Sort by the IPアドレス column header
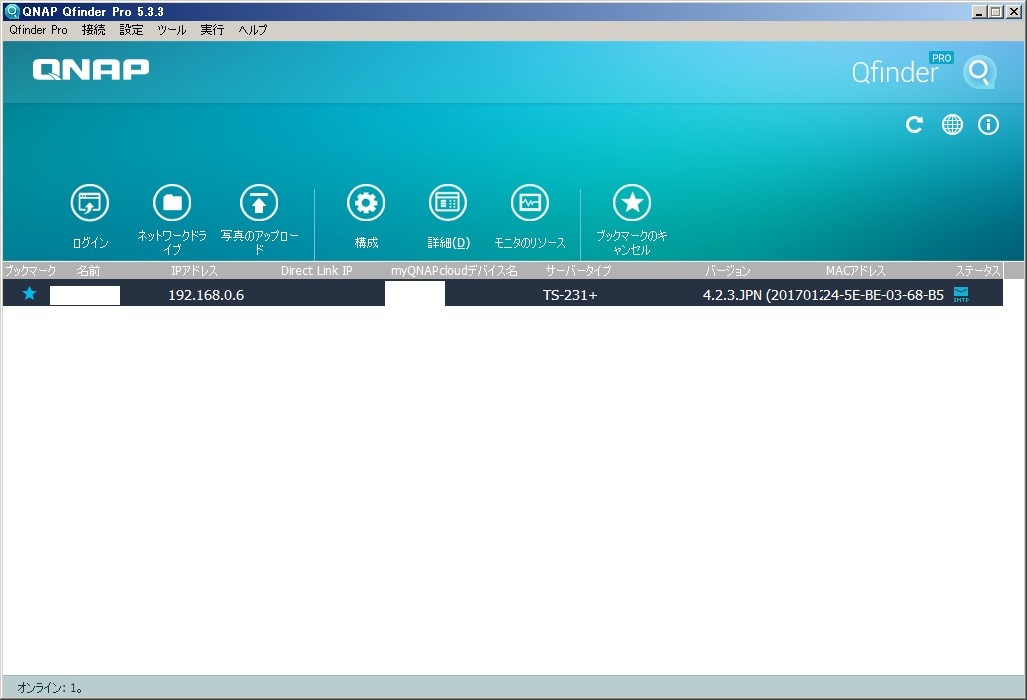This screenshot has width=1027, height=700. pos(194,270)
